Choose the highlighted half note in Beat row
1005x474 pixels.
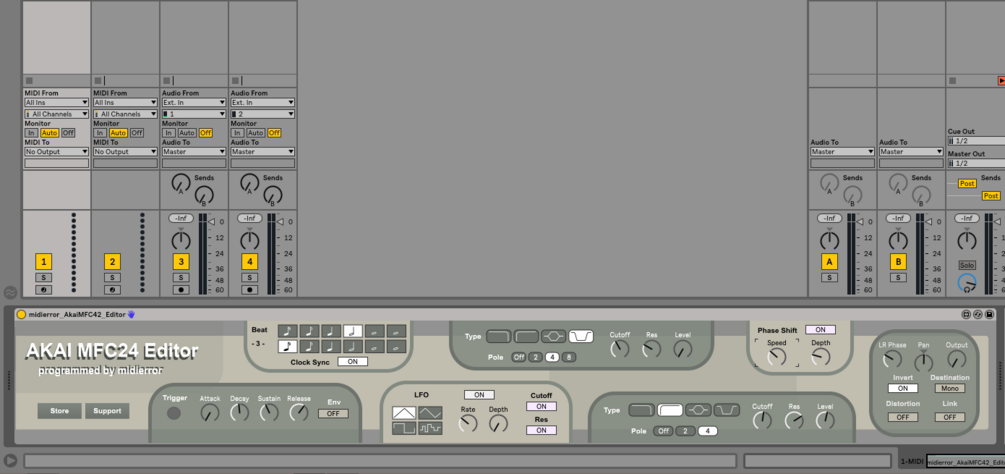coord(353,331)
